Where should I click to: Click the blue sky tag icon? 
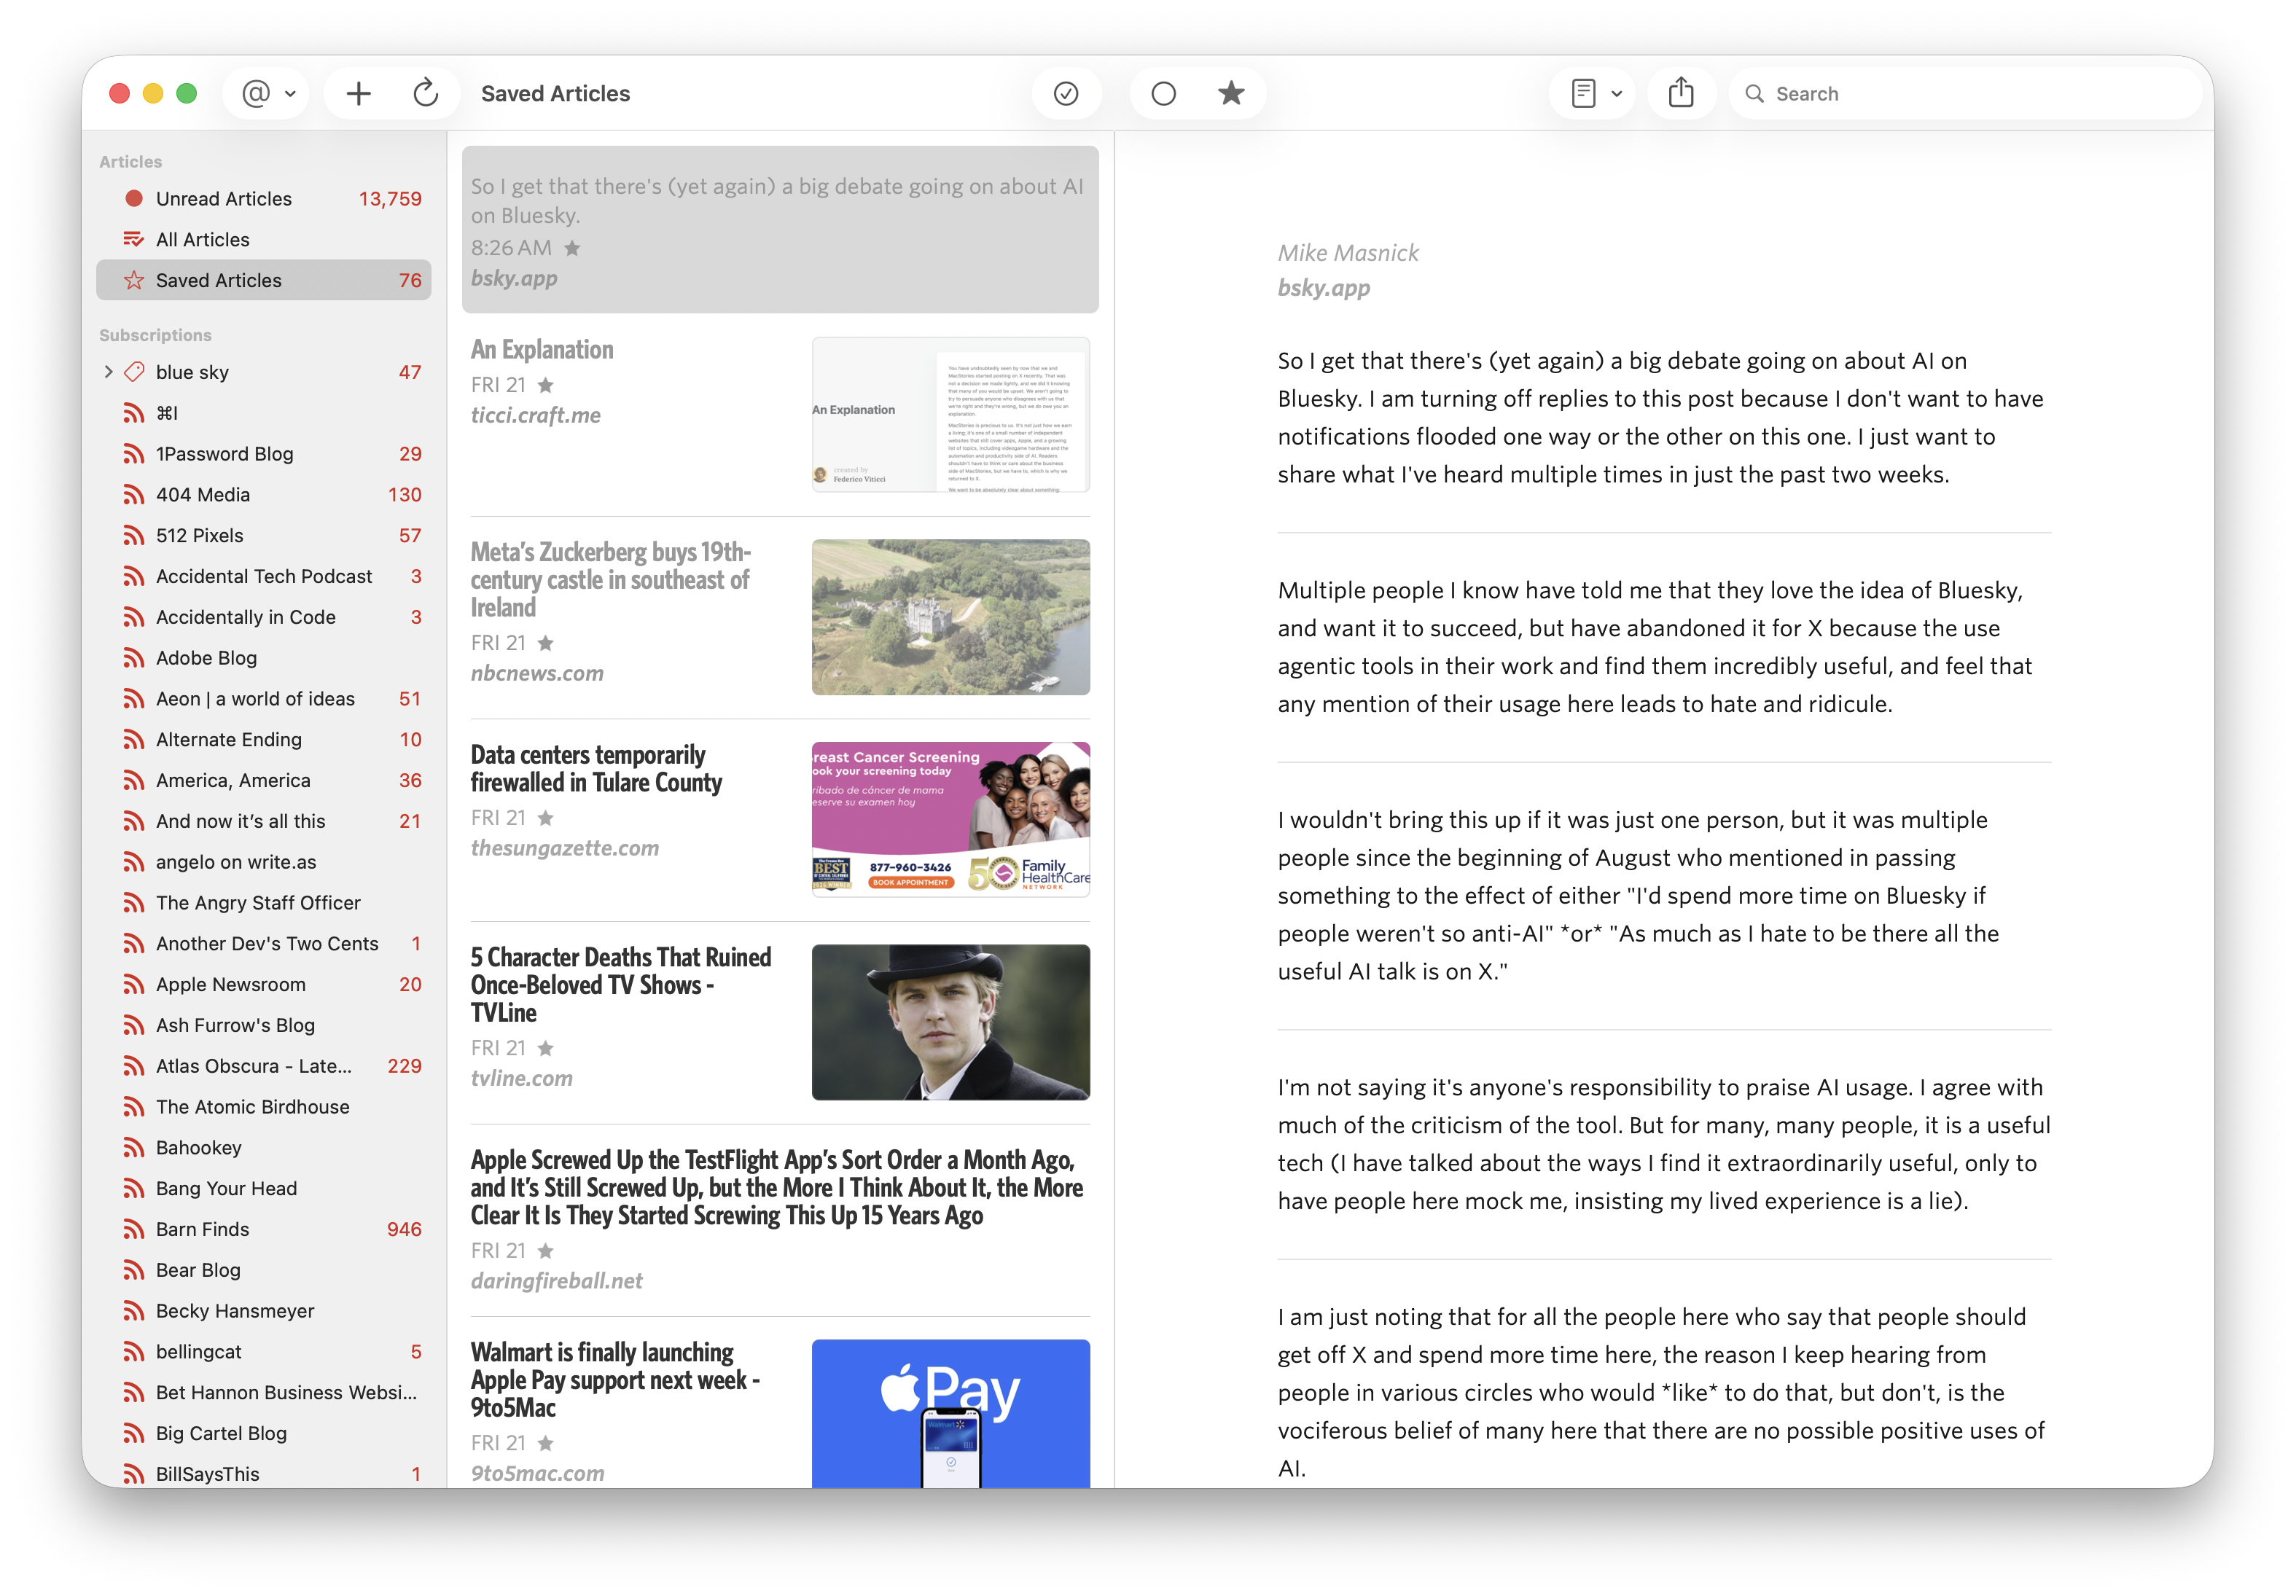[x=134, y=372]
